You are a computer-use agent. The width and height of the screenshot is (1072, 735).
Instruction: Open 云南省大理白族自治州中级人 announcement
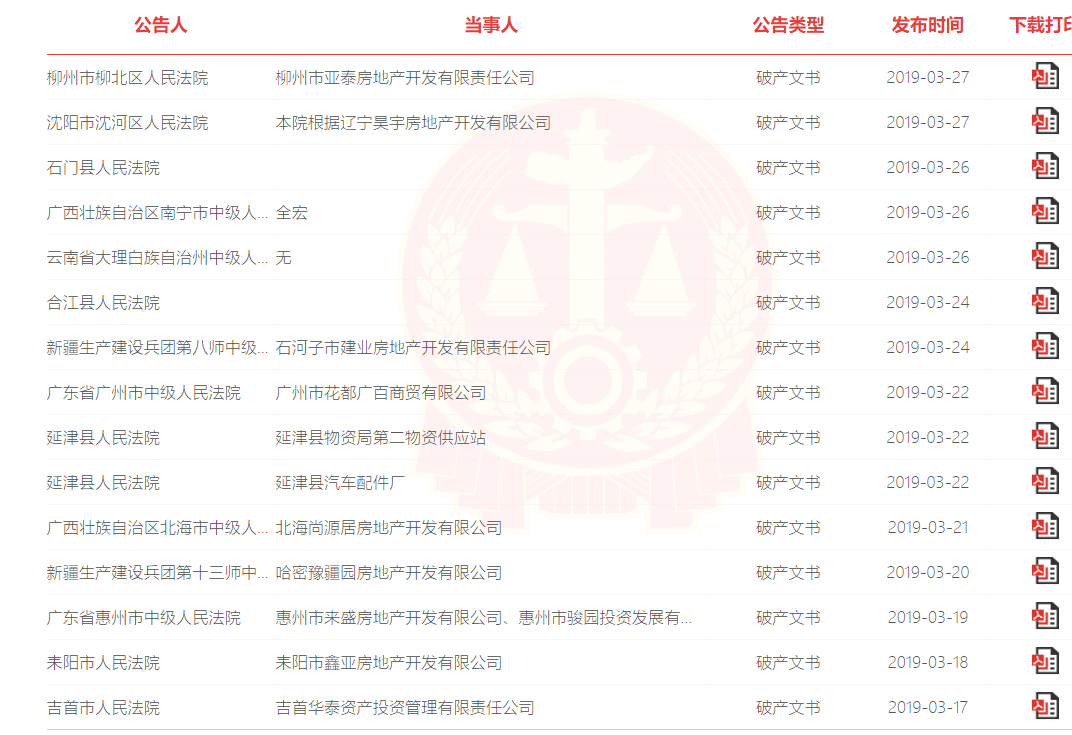point(157,258)
